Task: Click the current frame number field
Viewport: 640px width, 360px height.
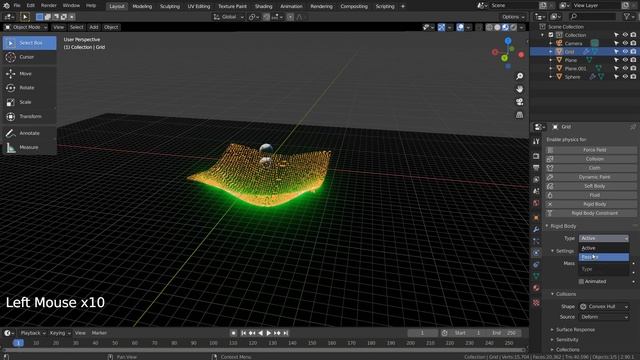Action: point(423,333)
